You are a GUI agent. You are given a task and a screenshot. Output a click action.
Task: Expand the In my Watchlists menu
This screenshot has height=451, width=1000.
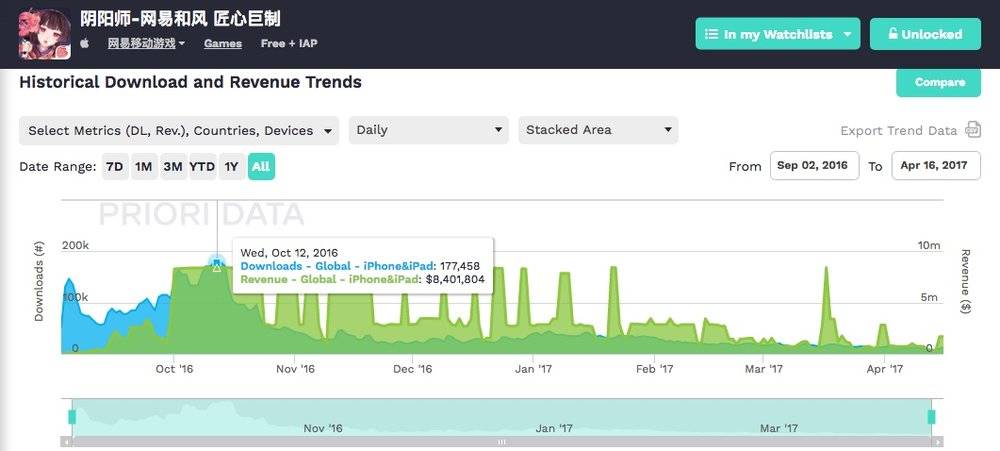777,34
